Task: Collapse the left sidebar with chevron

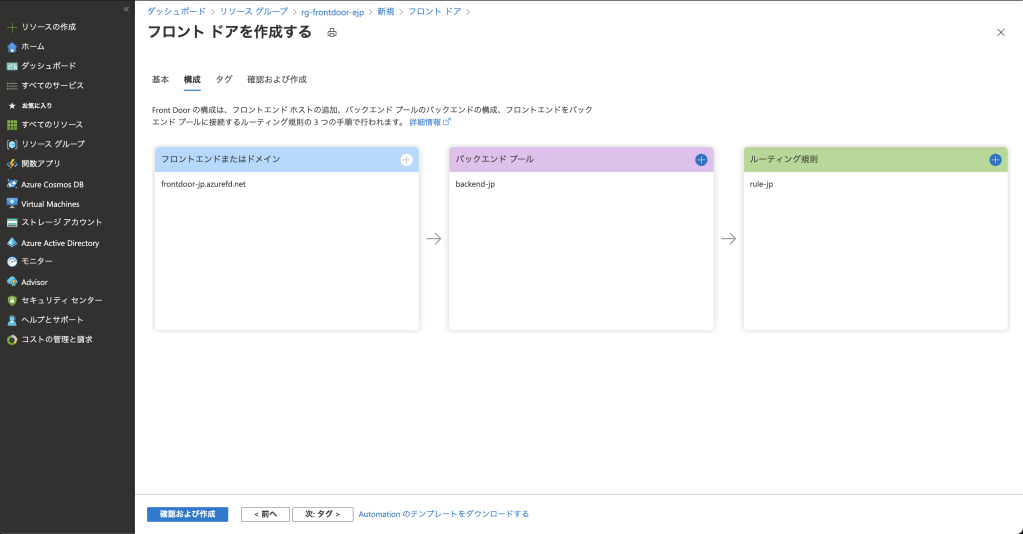Action: (x=126, y=9)
